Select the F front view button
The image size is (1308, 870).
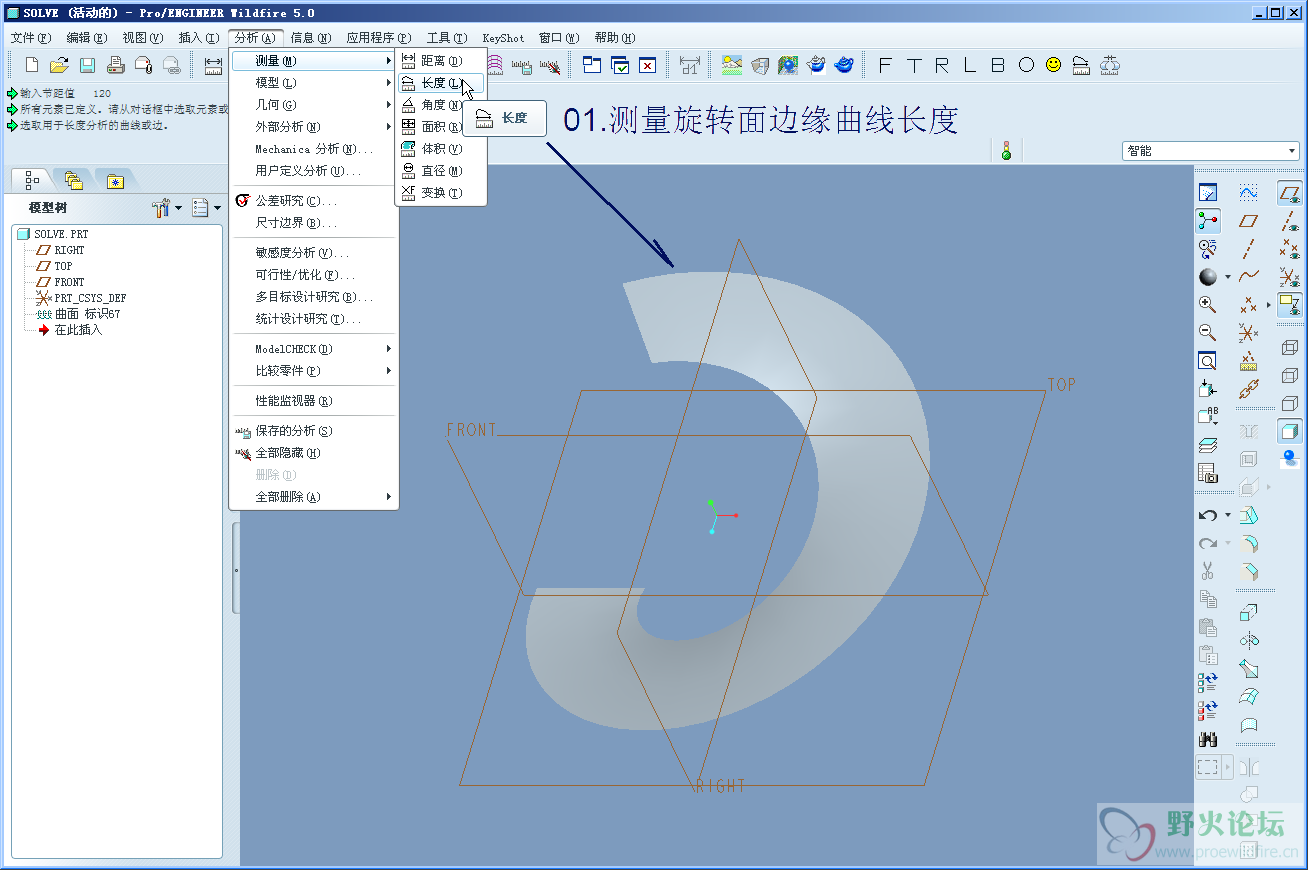[884, 65]
